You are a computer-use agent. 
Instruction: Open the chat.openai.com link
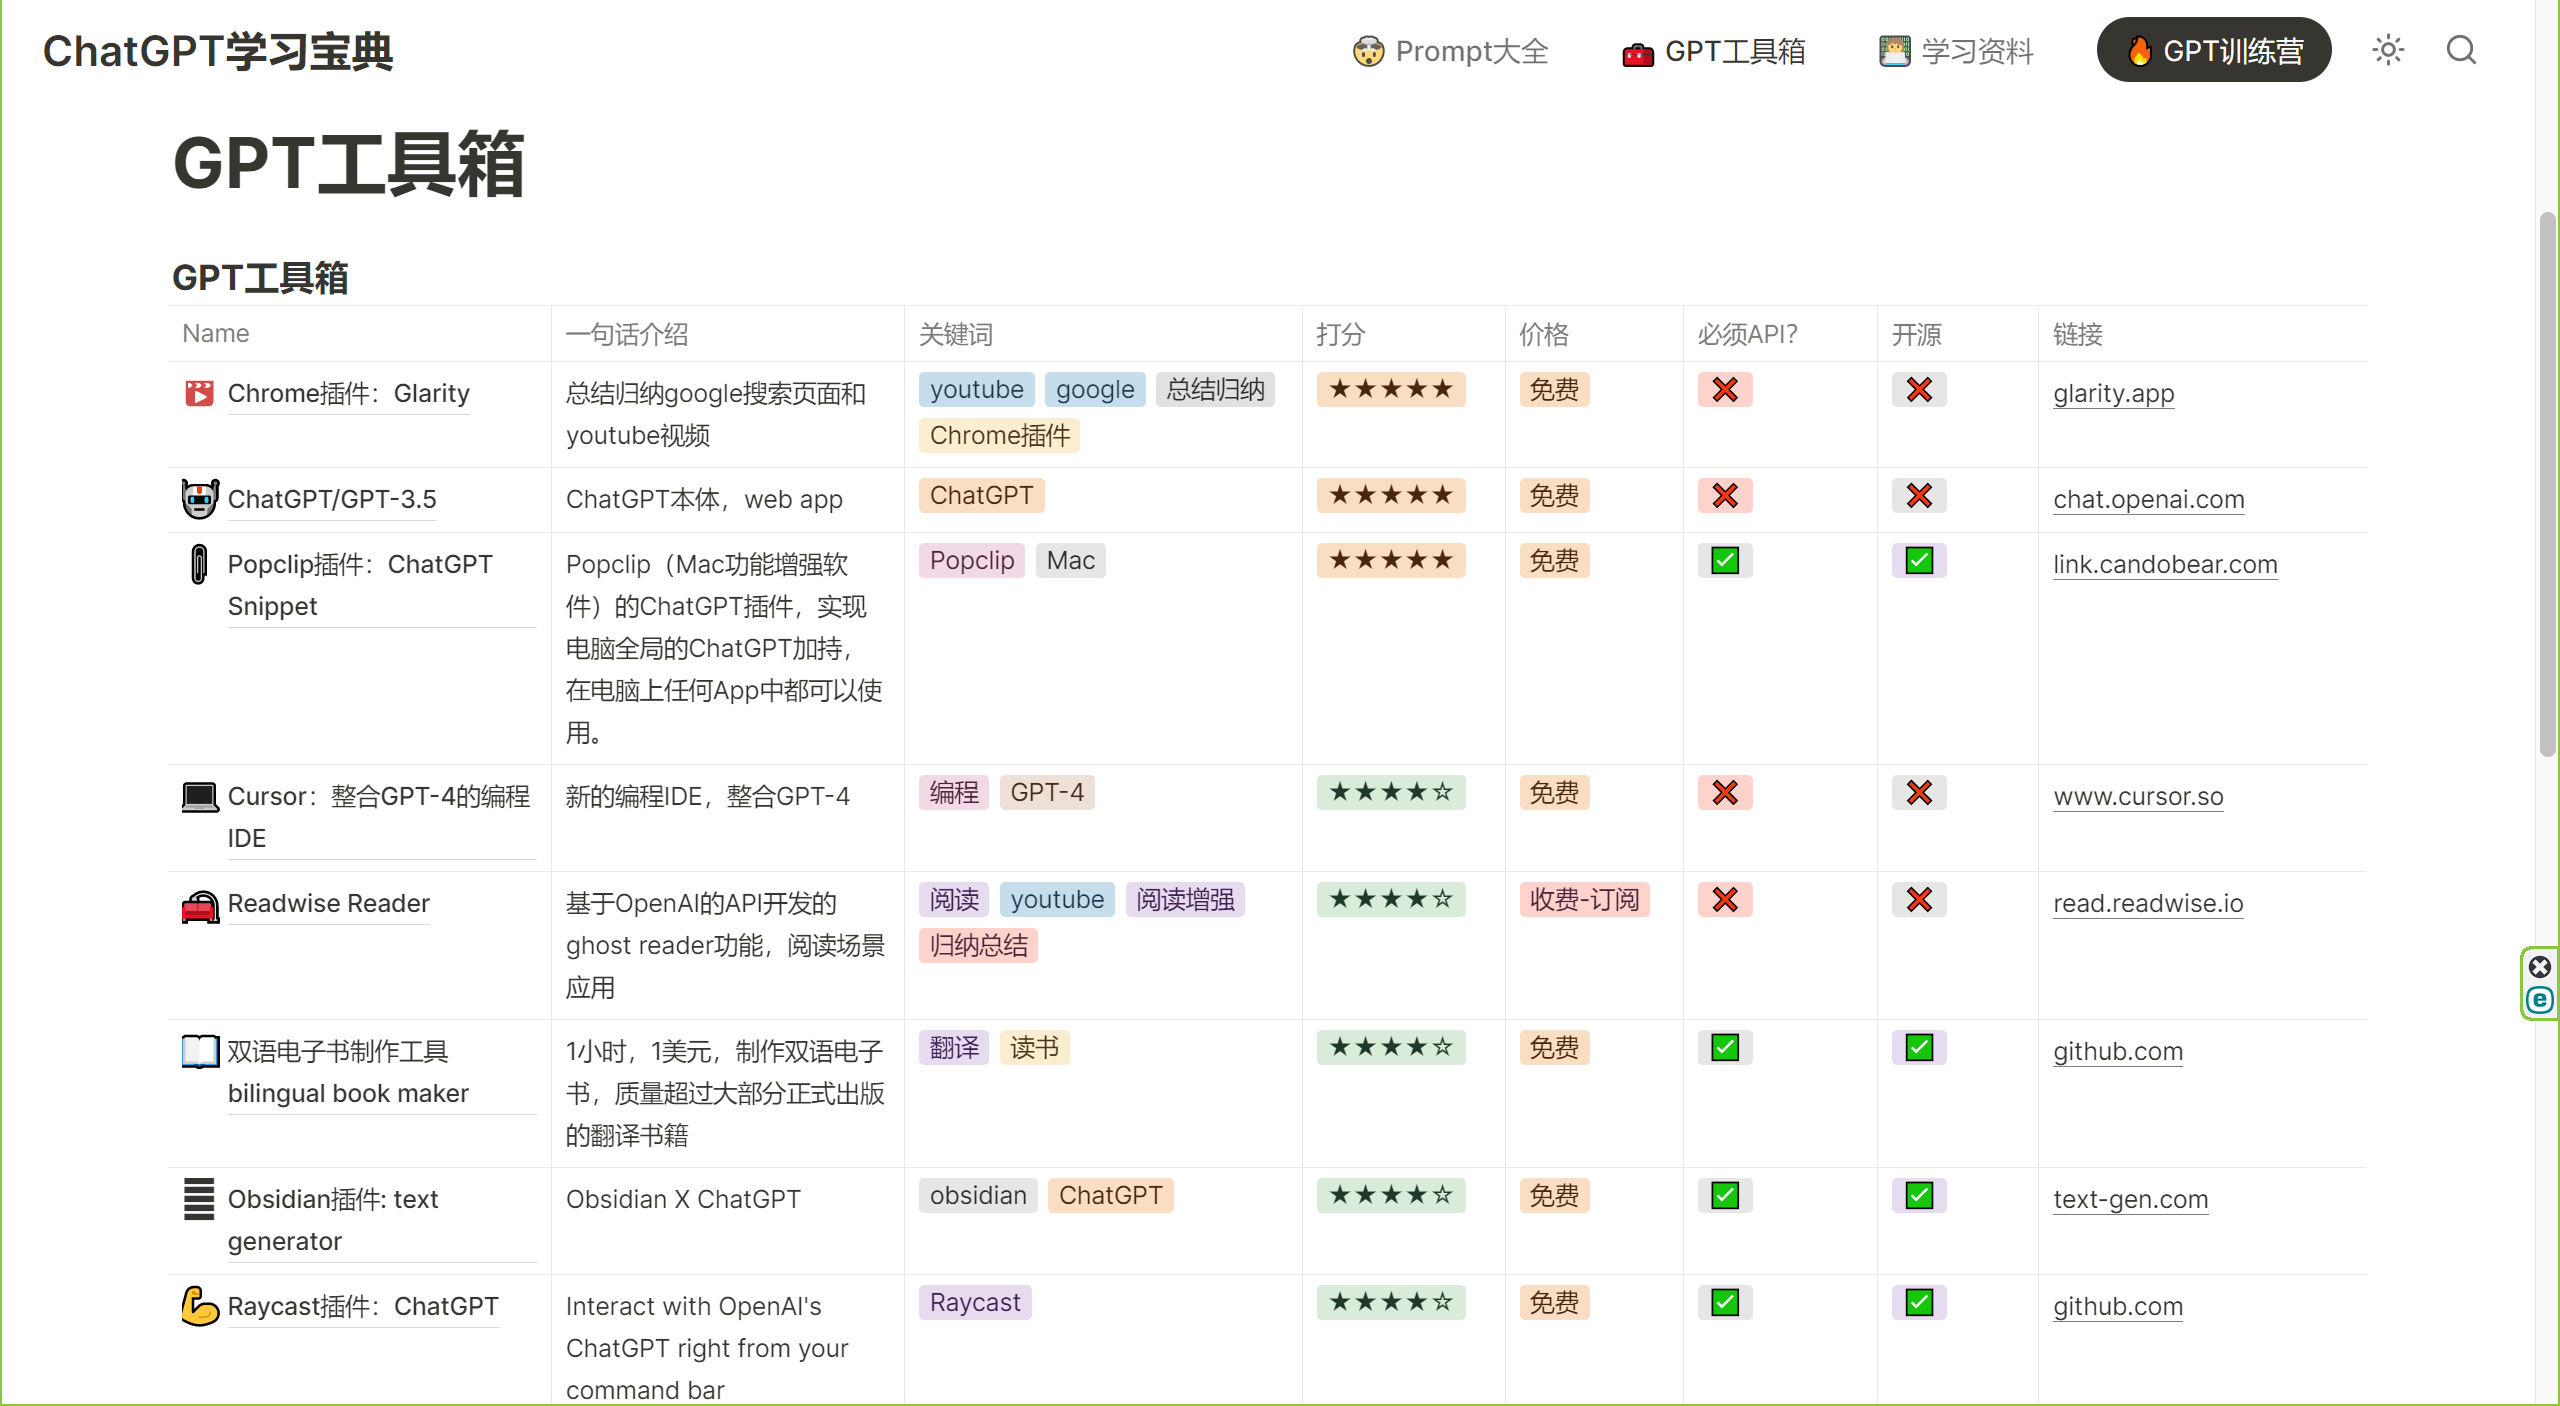(2148, 499)
